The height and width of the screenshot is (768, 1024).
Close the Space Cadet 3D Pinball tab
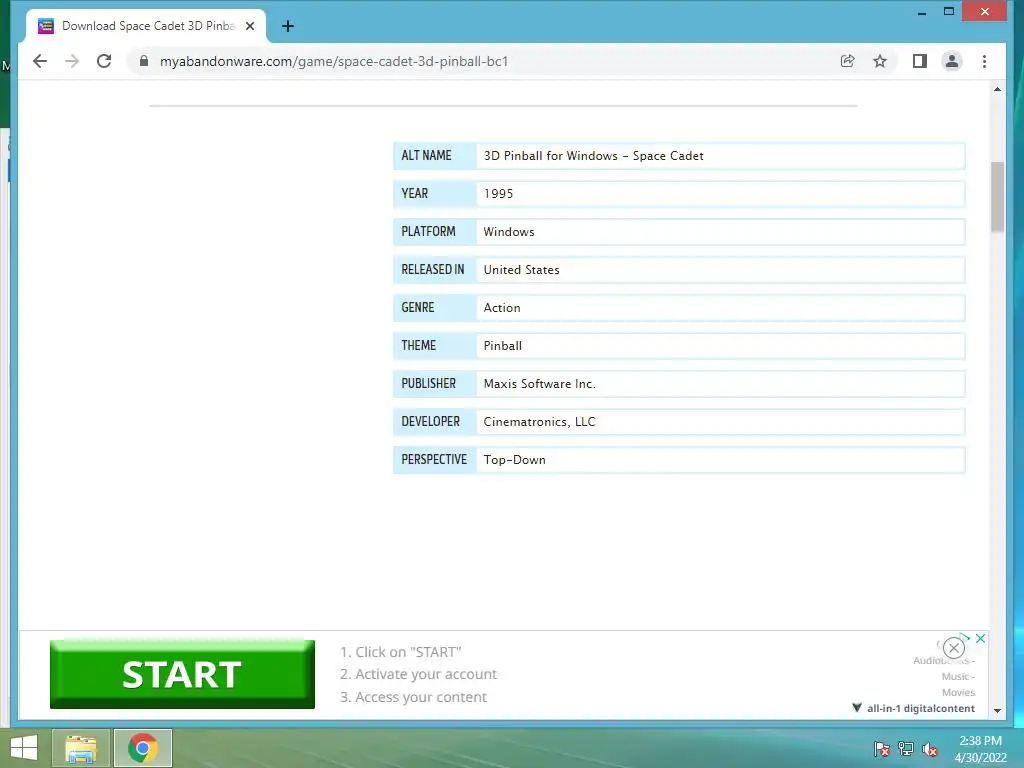tap(249, 26)
